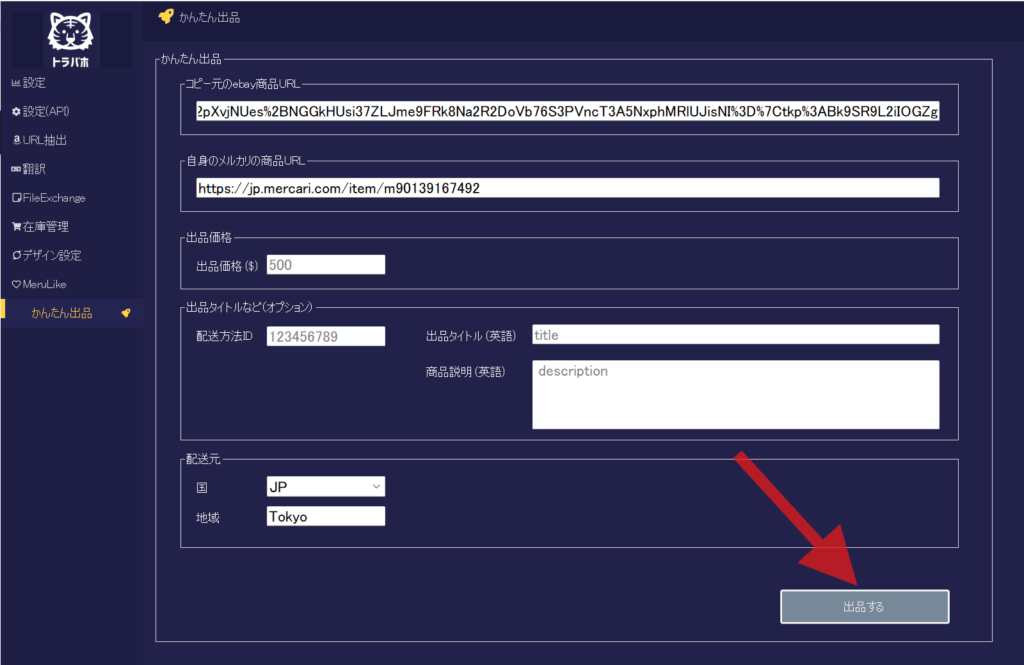Click the 商品説明 description text area
The image size is (1024, 665).
click(x=735, y=394)
